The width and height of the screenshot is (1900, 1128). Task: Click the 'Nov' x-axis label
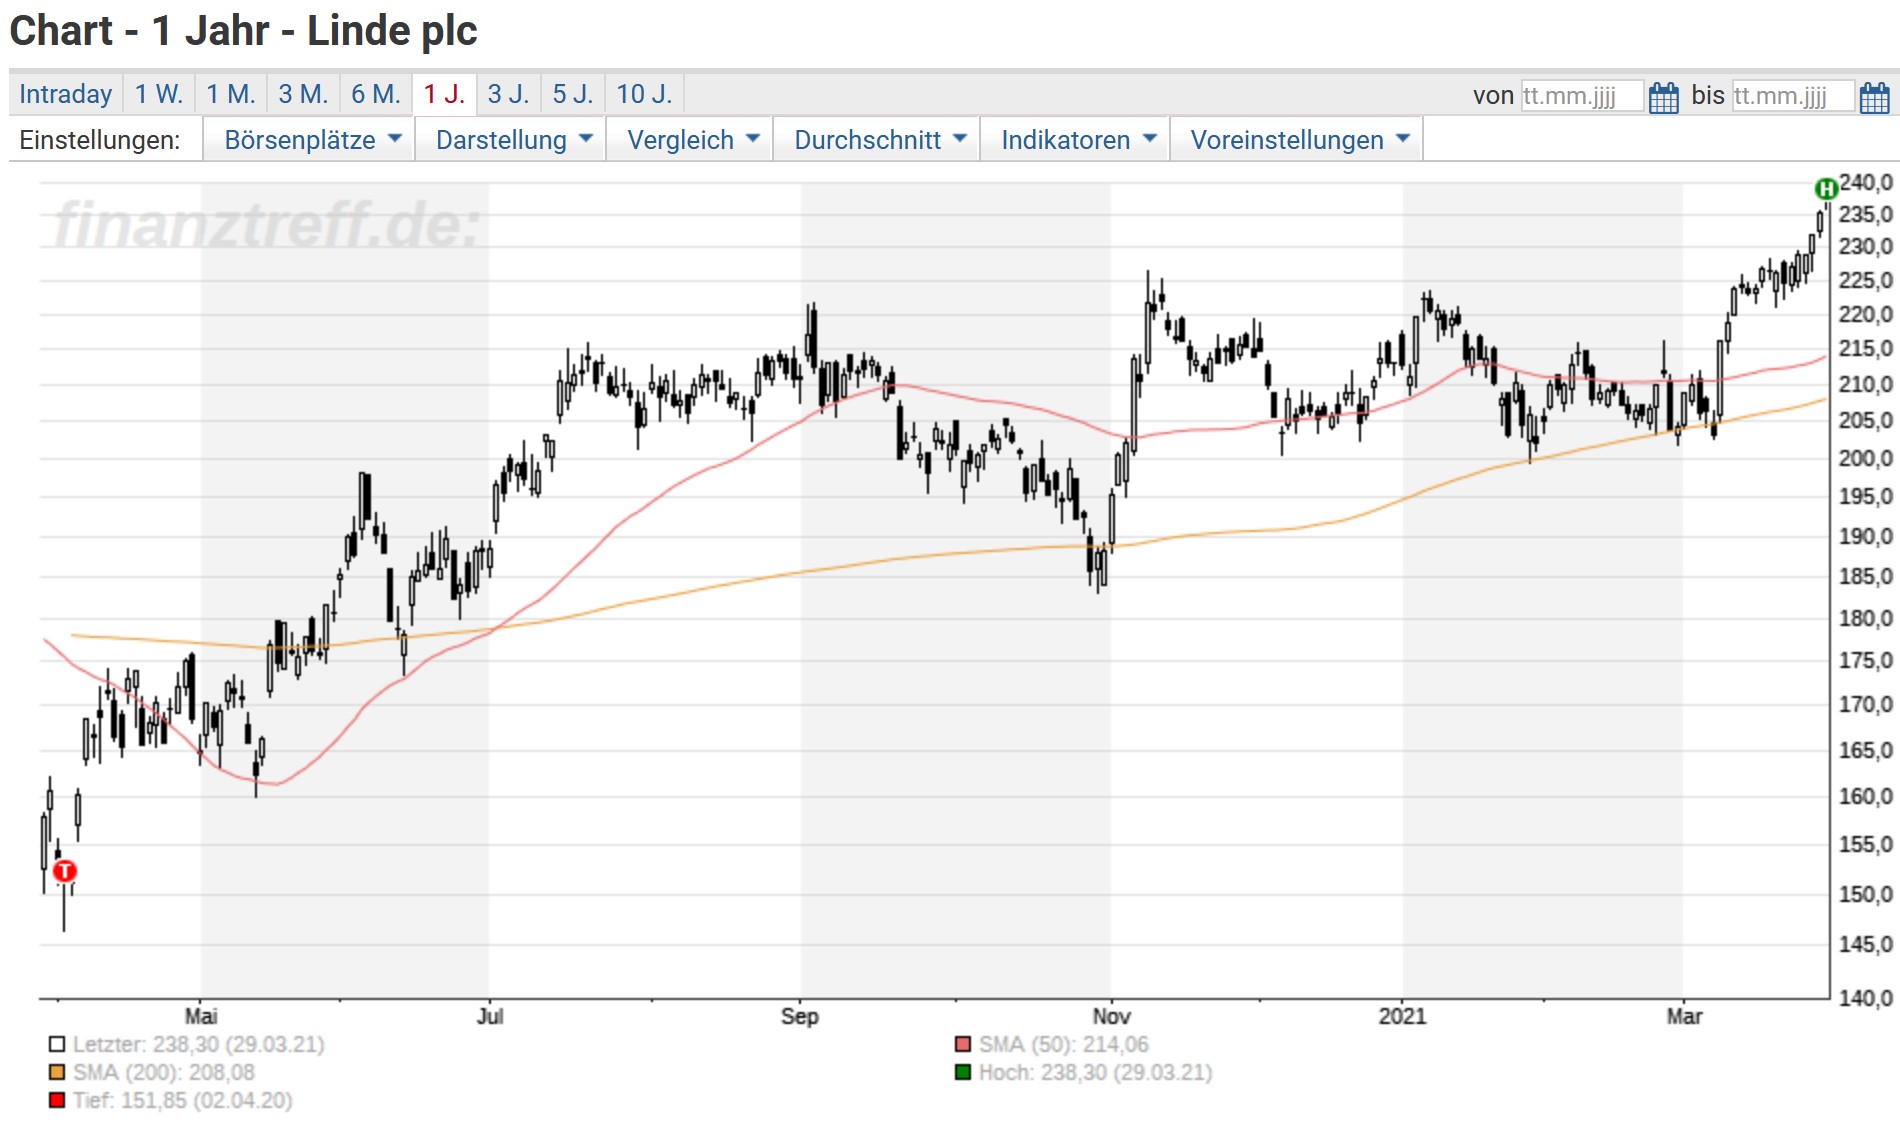coord(1111,1016)
